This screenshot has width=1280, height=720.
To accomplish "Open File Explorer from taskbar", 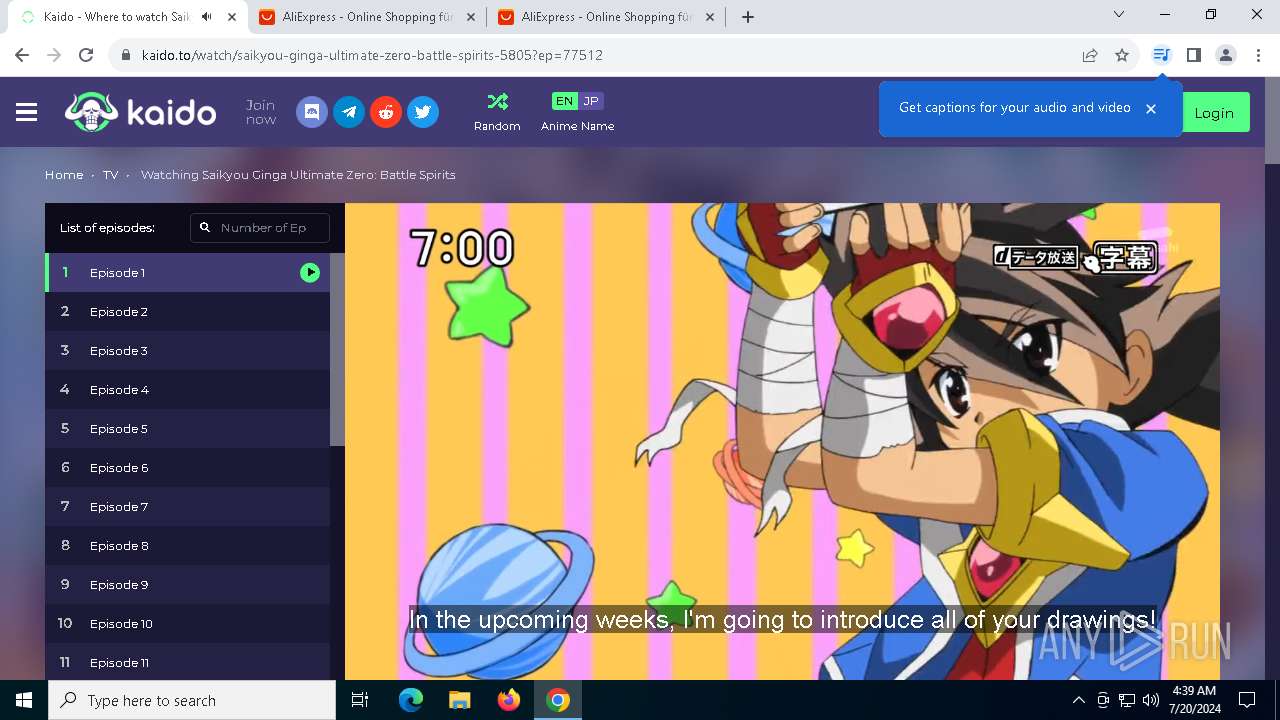I will click(460, 700).
